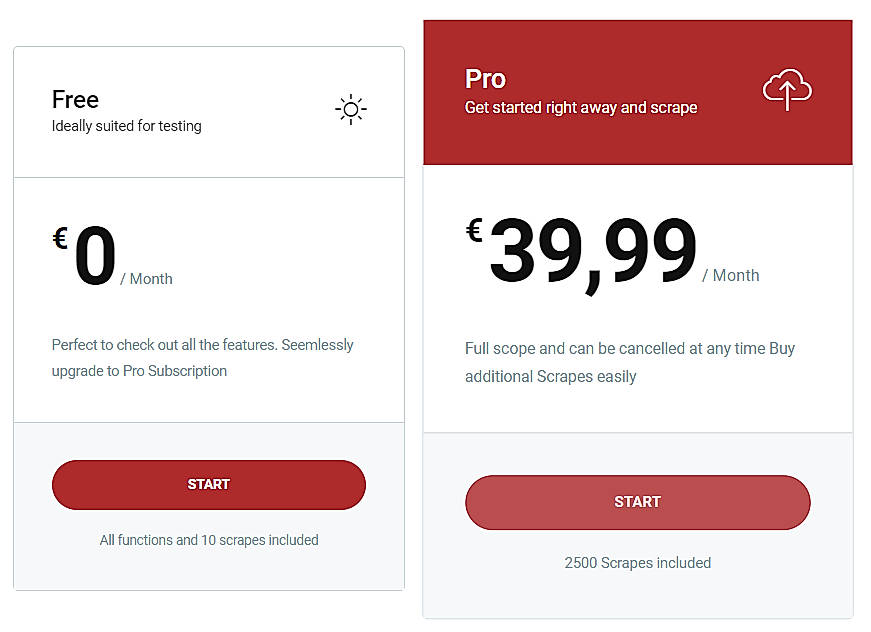Click All functions and 10 scrapes included
871x632 pixels.
(x=208, y=539)
